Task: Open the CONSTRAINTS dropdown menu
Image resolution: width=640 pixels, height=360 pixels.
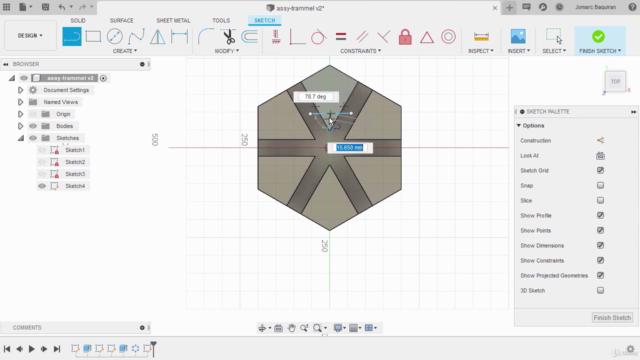Action: [x=360, y=51]
